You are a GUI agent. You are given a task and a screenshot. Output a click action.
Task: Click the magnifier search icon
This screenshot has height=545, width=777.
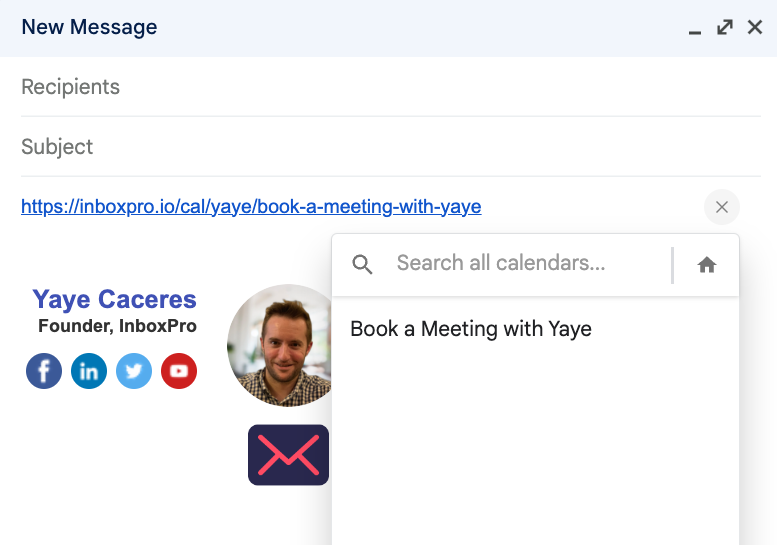click(x=363, y=264)
